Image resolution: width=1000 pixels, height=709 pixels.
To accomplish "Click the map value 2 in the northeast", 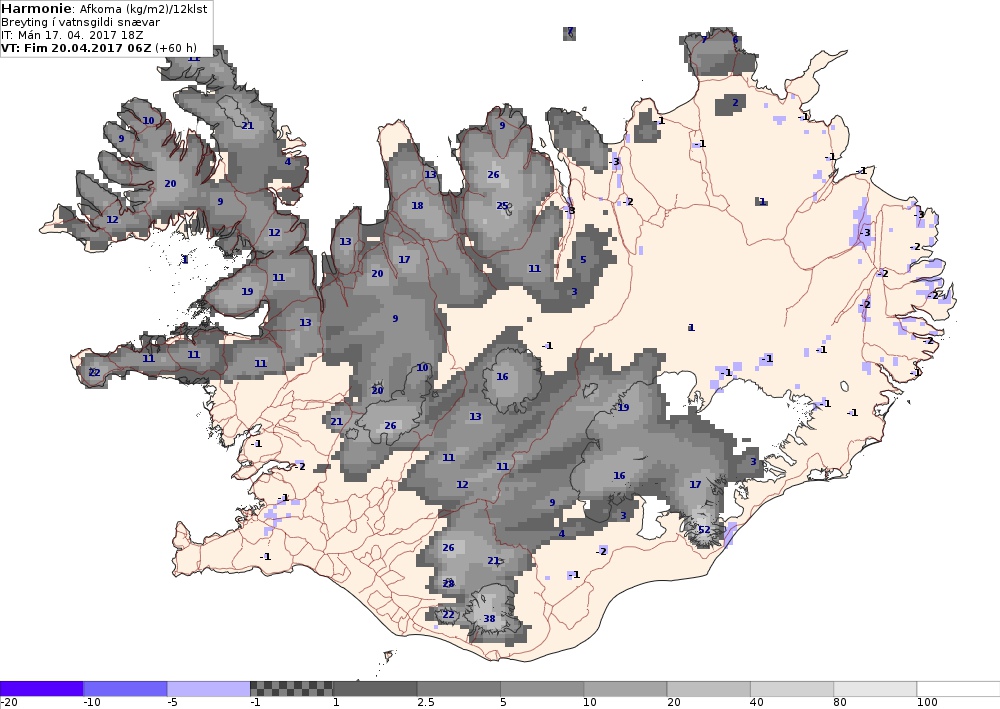I will click(735, 102).
